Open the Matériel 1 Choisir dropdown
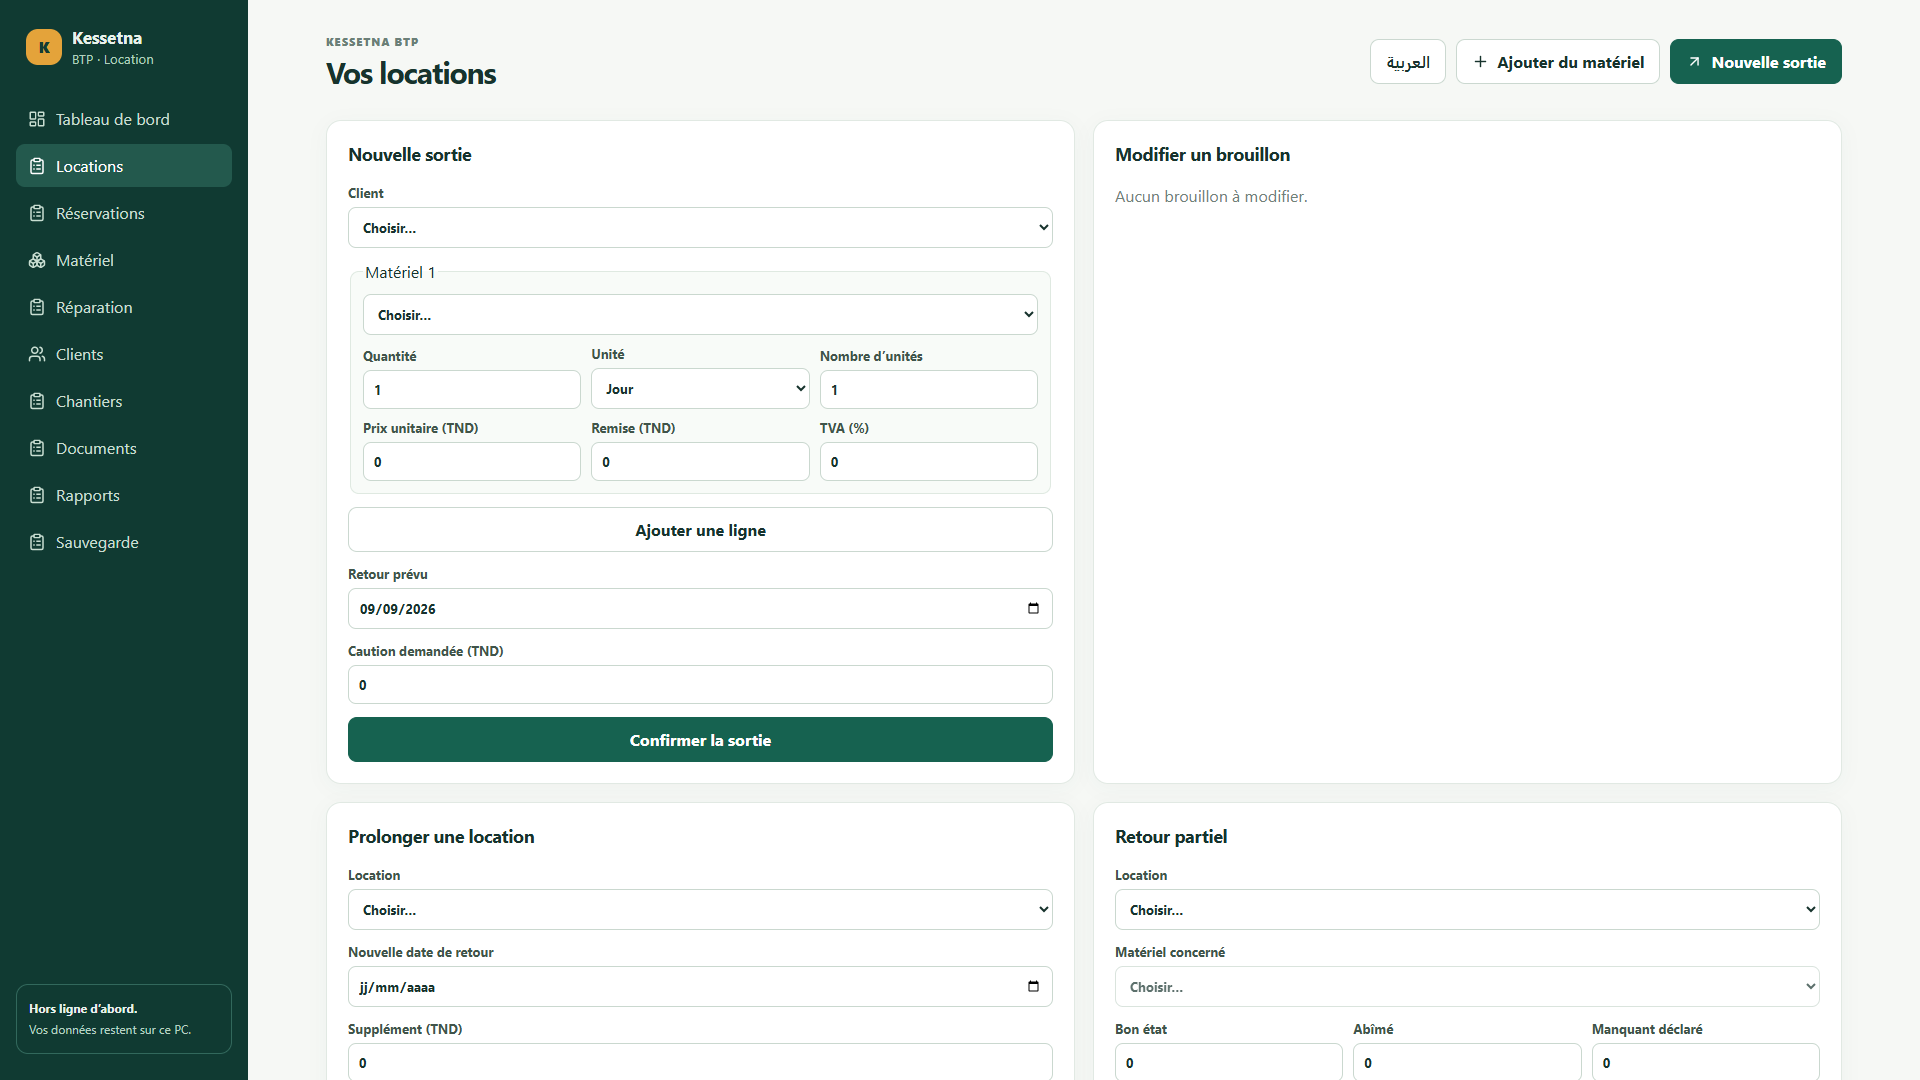The width and height of the screenshot is (1920, 1080). (x=700, y=315)
